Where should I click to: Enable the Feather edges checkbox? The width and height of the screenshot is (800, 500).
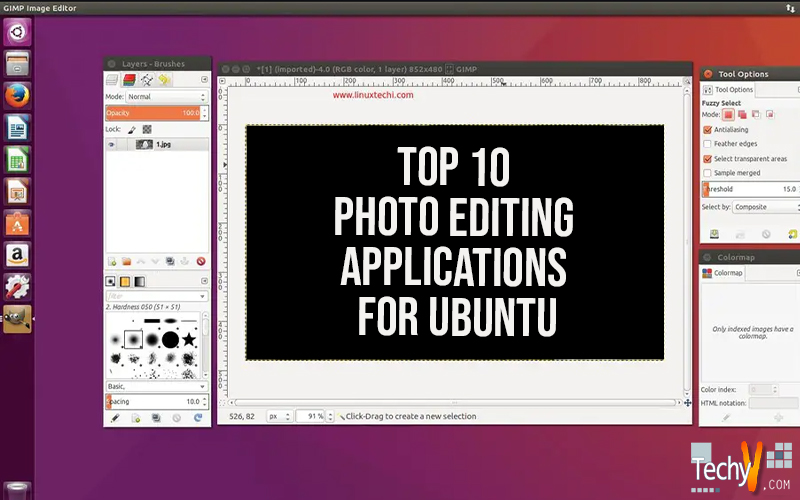[x=708, y=144]
